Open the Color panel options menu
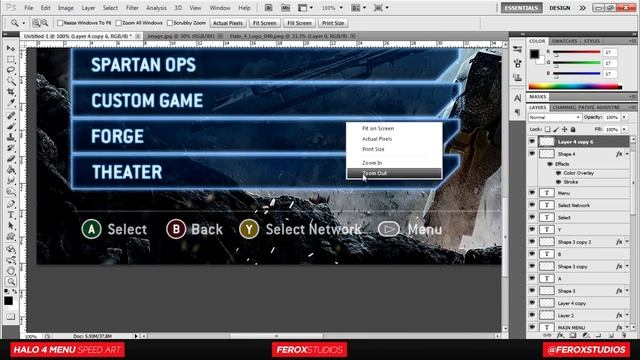 tap(632, 41)
